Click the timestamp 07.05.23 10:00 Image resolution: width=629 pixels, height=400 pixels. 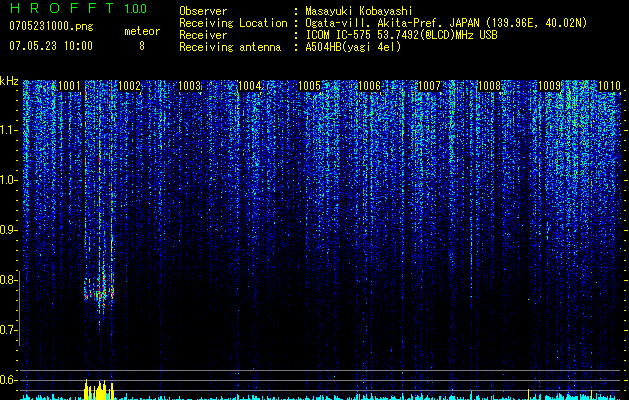pos(51,45)
